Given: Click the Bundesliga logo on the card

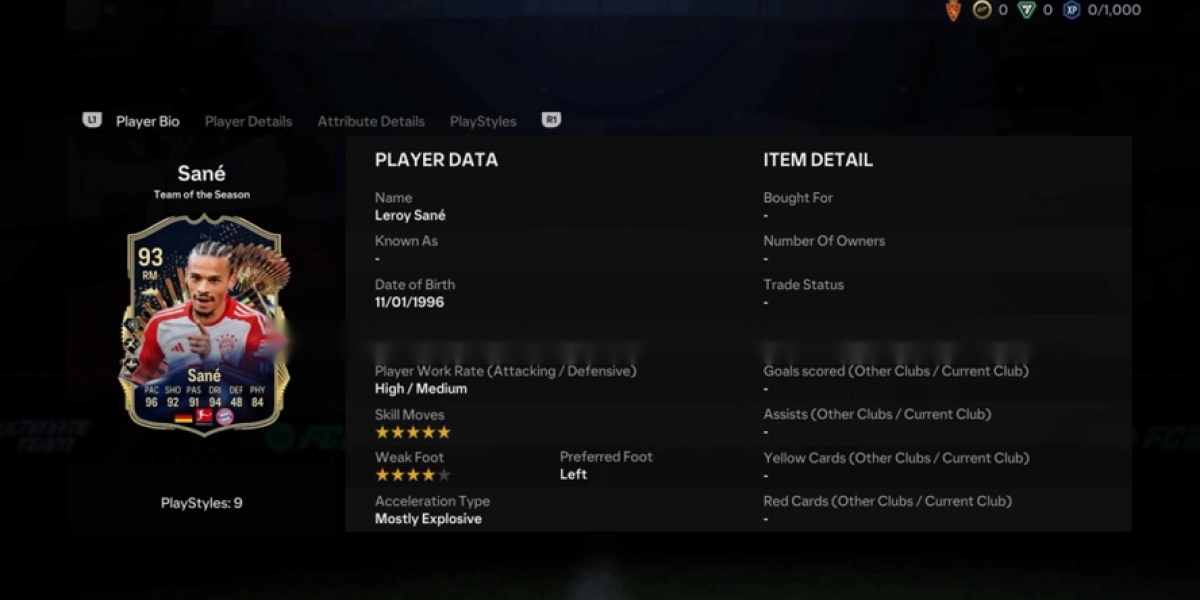Looking at the screenshot, I should [x=204, y=416].
